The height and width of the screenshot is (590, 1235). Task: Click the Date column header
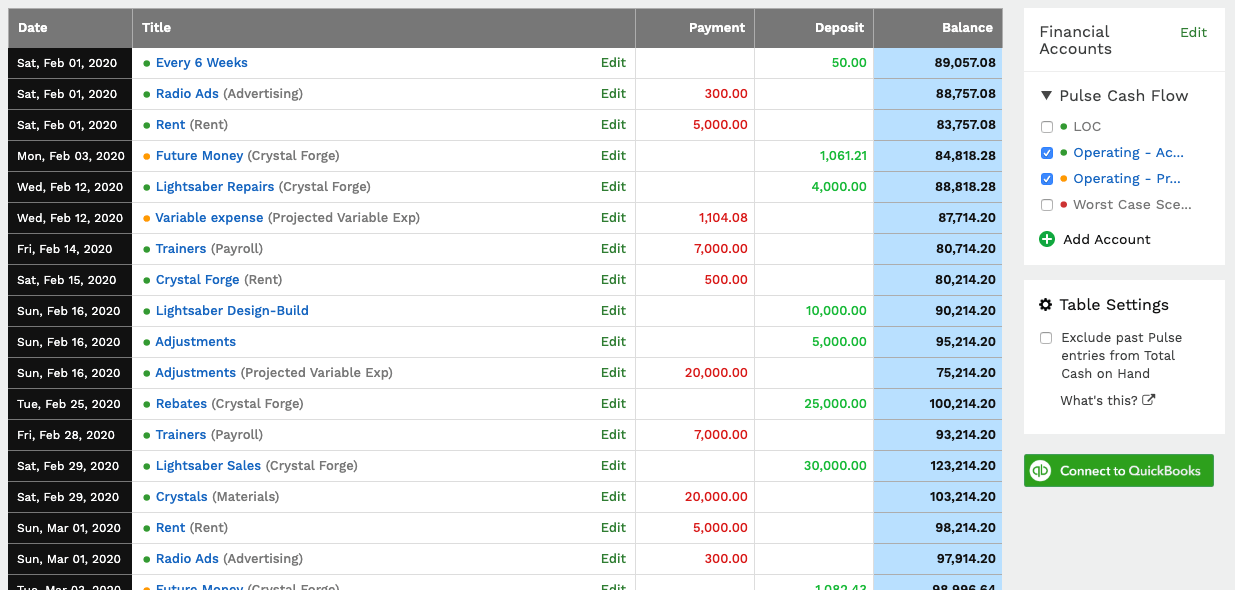pyautogui.click(x=33, y=27)
